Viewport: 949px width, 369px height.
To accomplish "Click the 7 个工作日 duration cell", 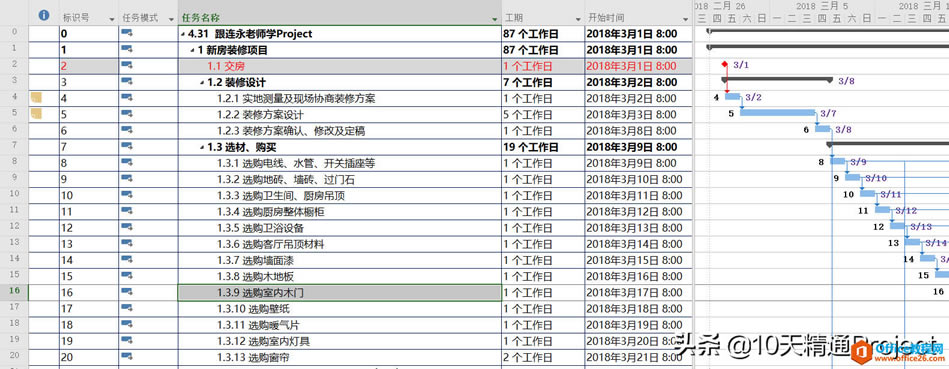I will (x=543, y=82).
